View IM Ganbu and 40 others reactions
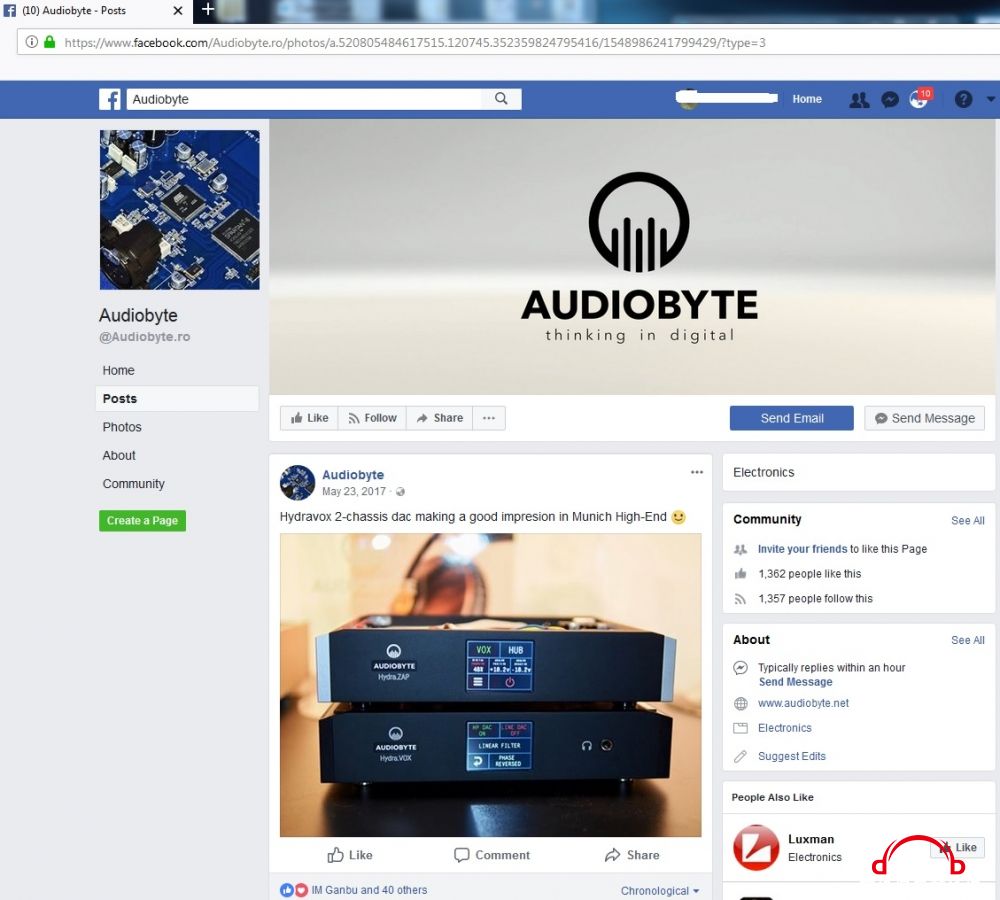 (x=369, y=890)
